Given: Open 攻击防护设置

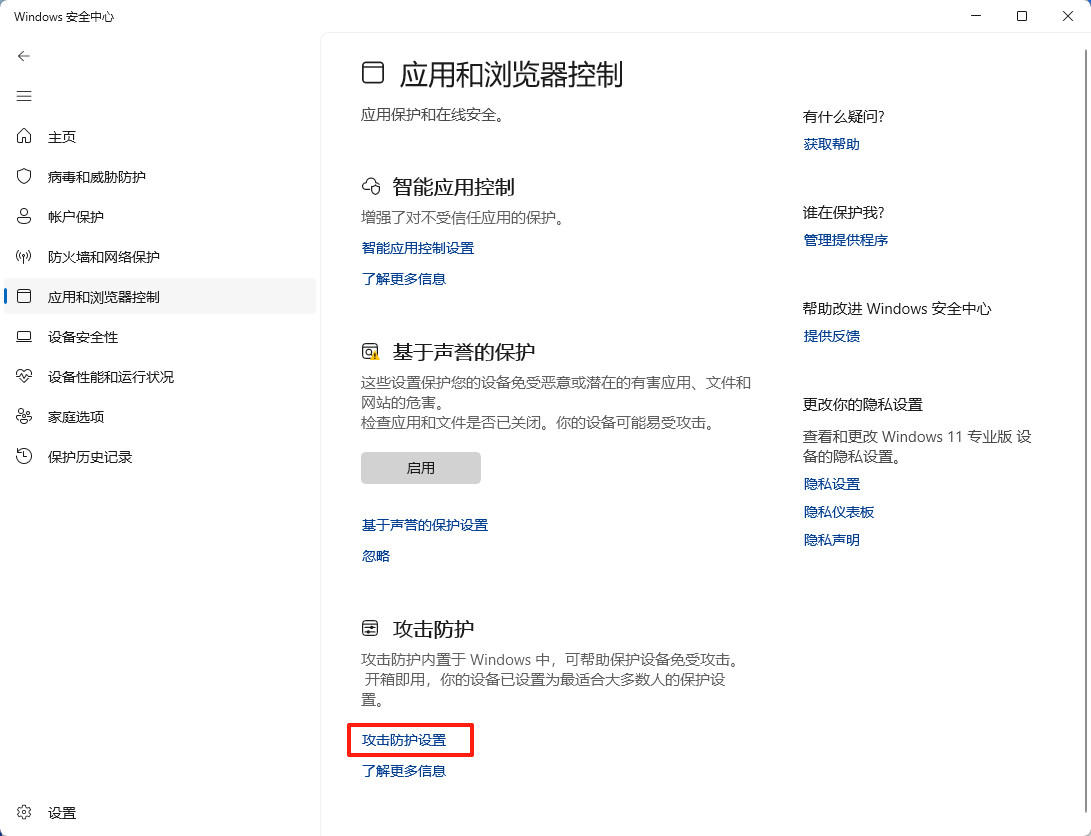Looking at the screenshot, I should click(410, 740).
